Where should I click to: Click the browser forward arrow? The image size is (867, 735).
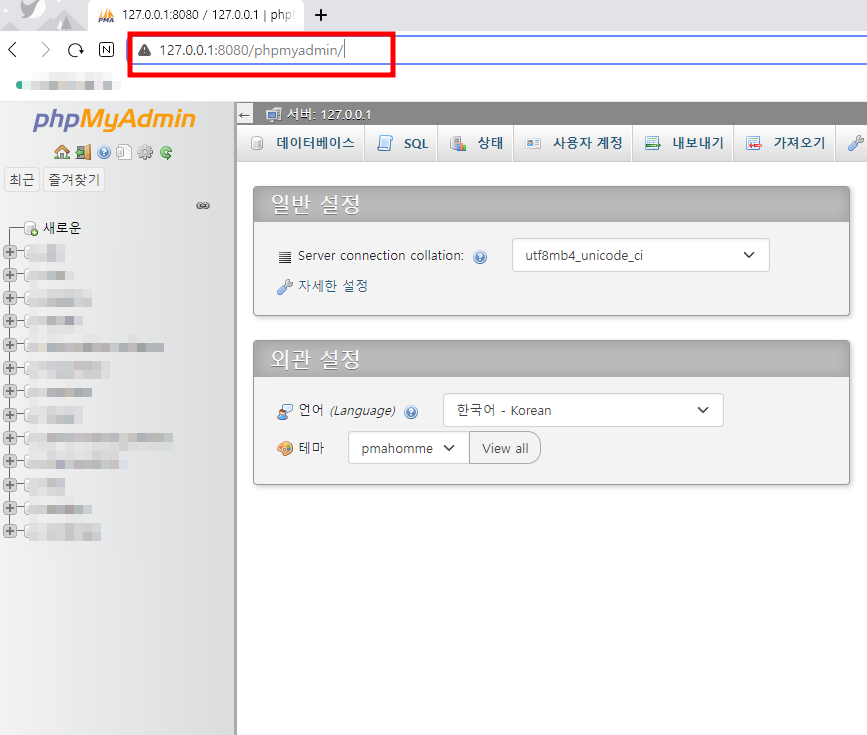(x=45, y=50)
